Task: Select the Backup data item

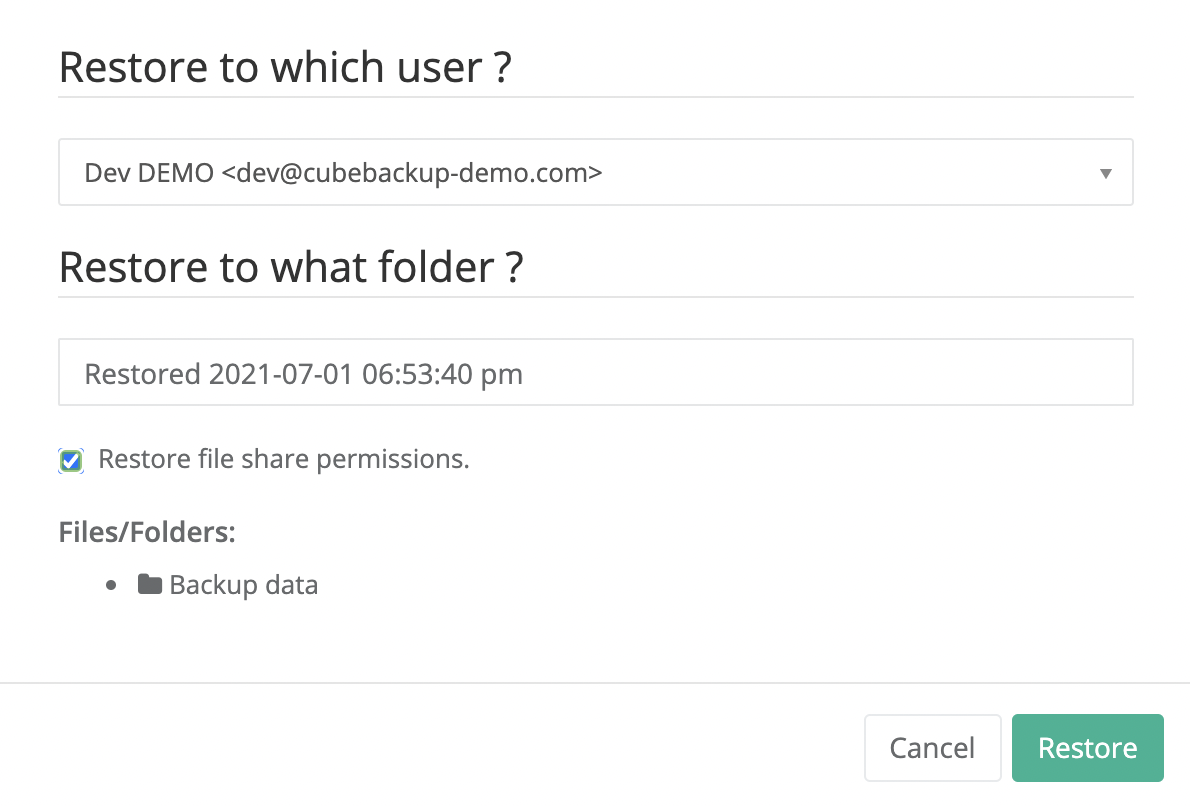Action: point(243,584)
